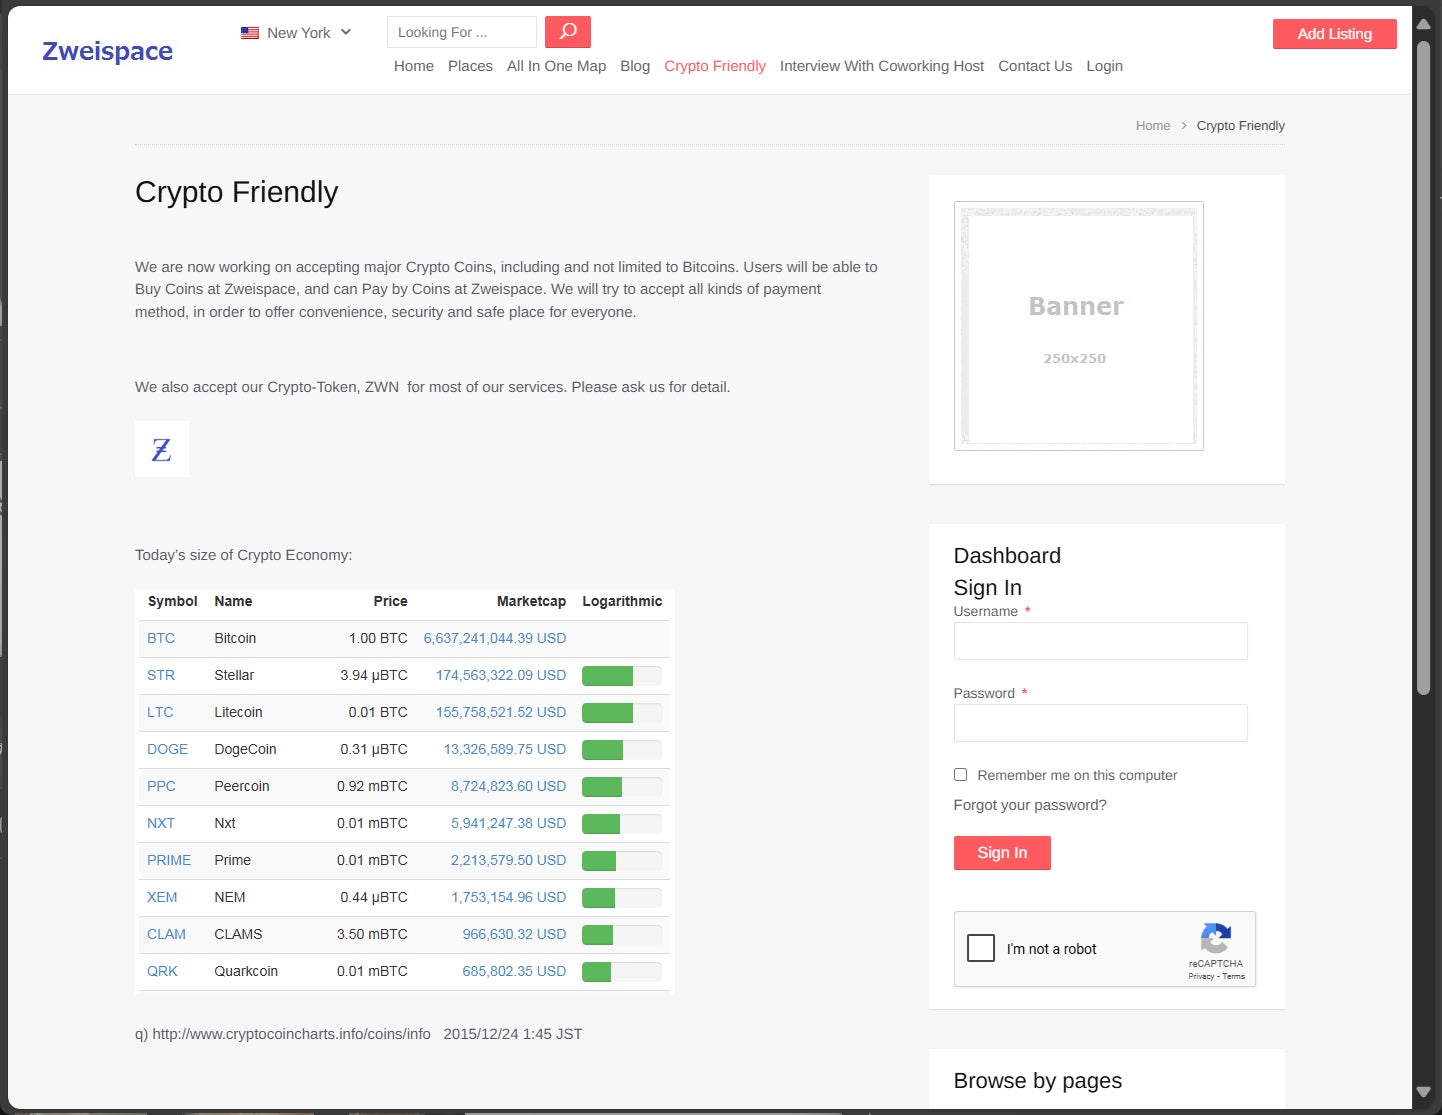1442x1115 pixels.
Task: Click the Price column header
Action: [x=390, y=601]
